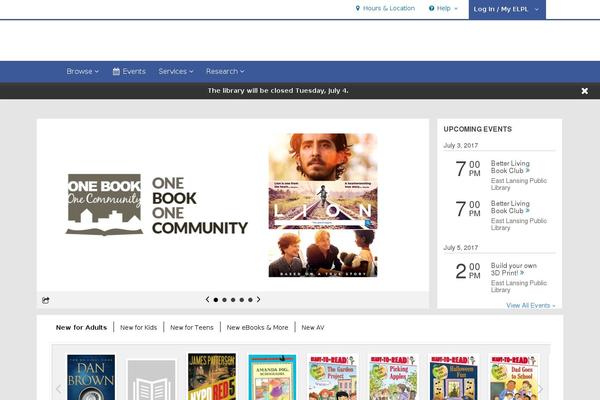Viewport: 600px width, 400px height.
Task: Click the calendar icon beside Events
Action: (116, 72)
